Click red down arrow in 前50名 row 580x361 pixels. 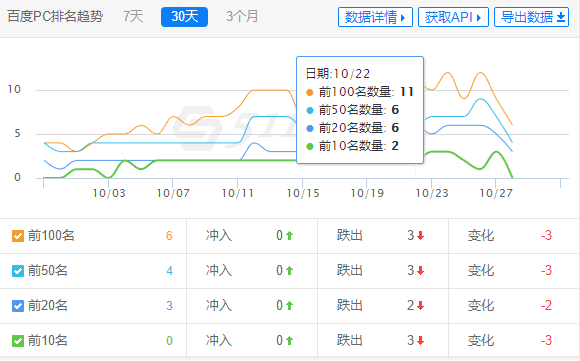coord(420,270)
